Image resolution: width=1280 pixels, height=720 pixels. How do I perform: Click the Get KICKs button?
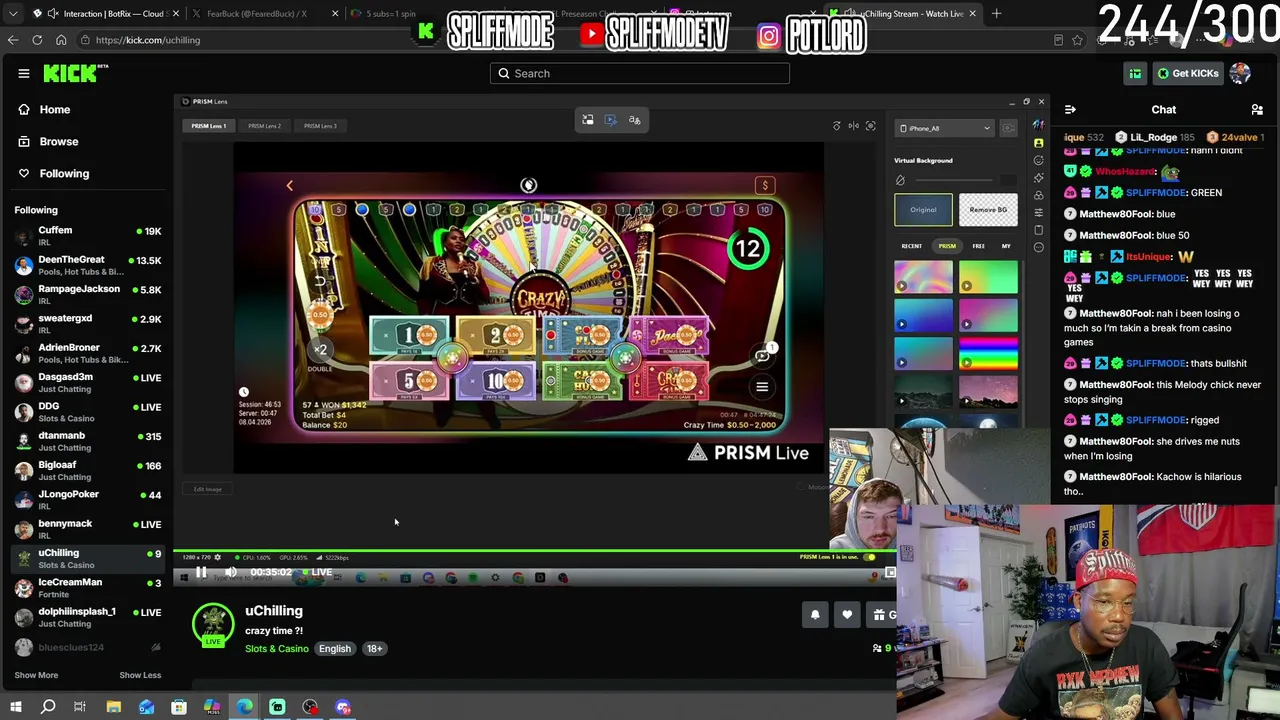(1187, 73)
